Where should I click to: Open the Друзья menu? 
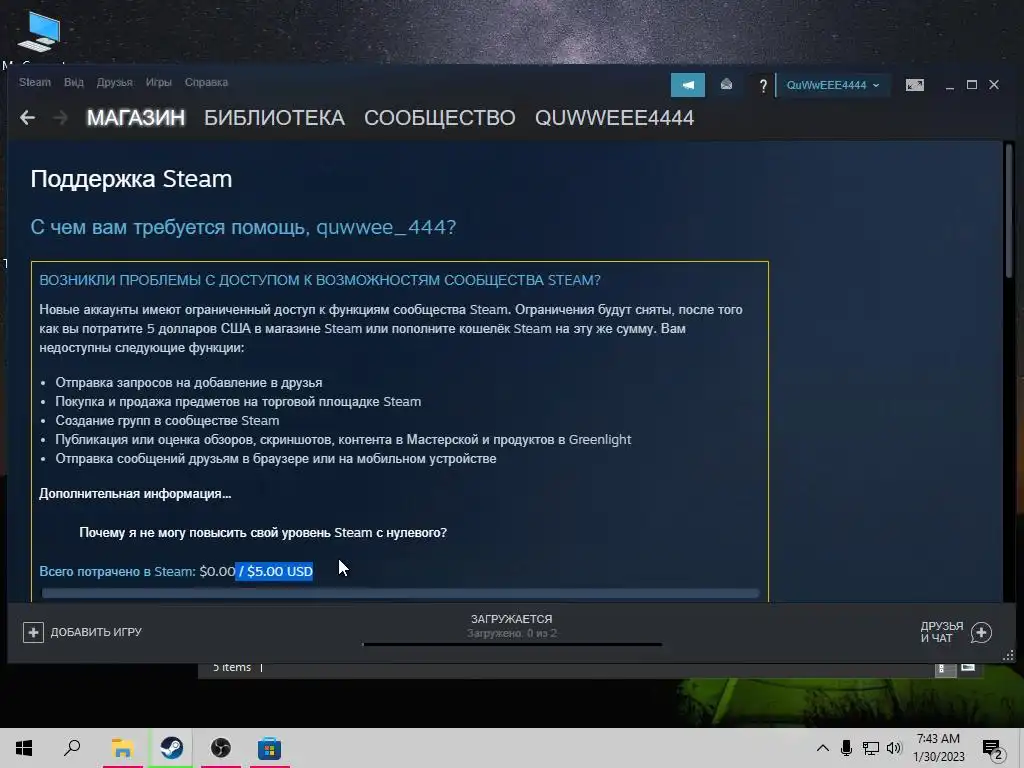coord(114,82)
